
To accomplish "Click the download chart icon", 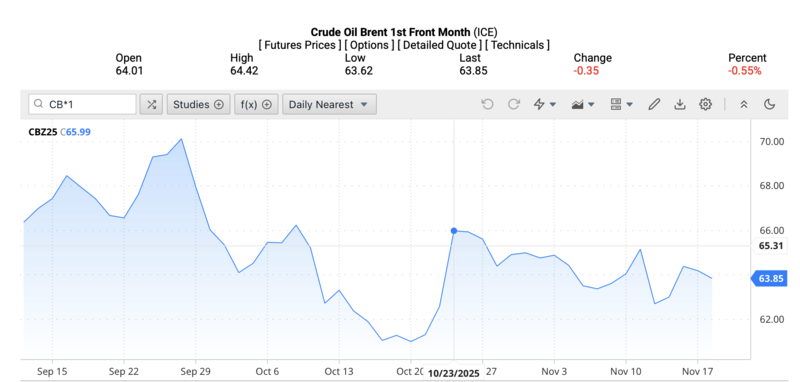I will tap(680, 105).
